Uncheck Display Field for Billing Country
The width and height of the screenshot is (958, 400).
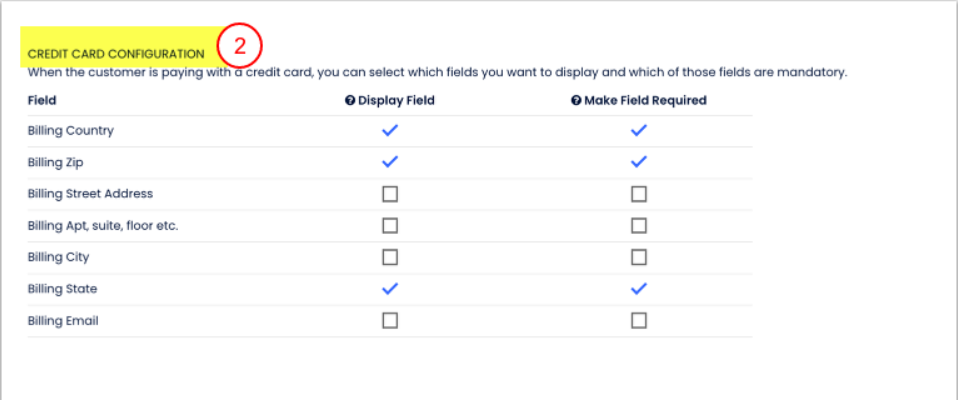390,130
